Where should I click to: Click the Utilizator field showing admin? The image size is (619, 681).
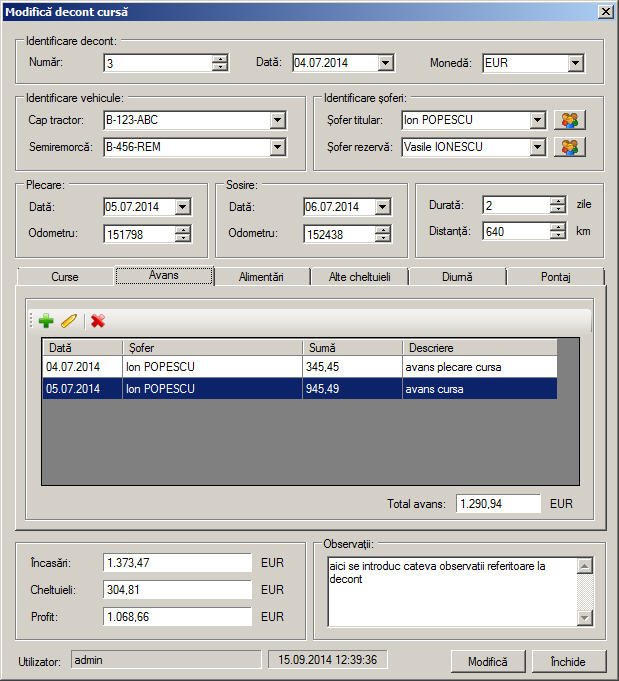point(166,660)
